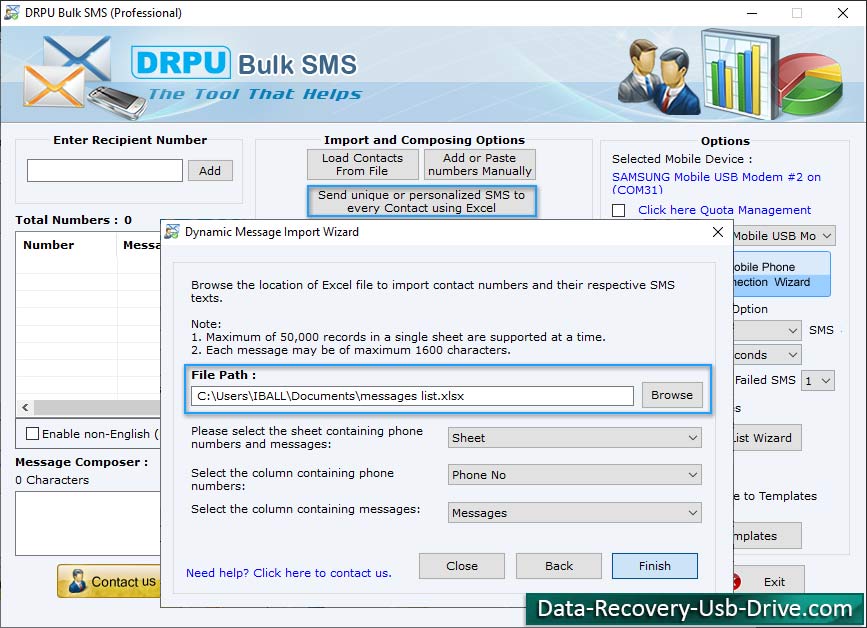This screenshot has width=867, height=628.
Task: Click the List Wizard button
Action: click(x=767, y=438)
